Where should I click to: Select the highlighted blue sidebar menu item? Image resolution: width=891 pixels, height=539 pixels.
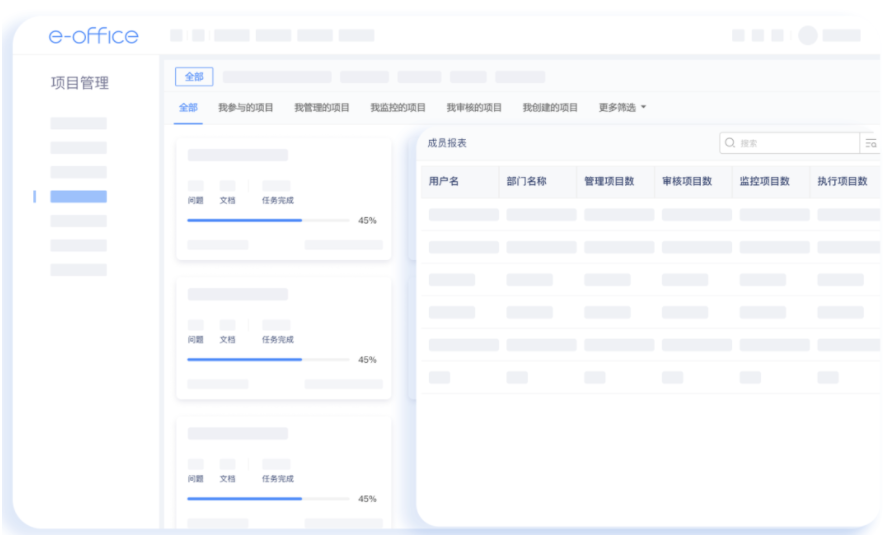click(78, 197)
